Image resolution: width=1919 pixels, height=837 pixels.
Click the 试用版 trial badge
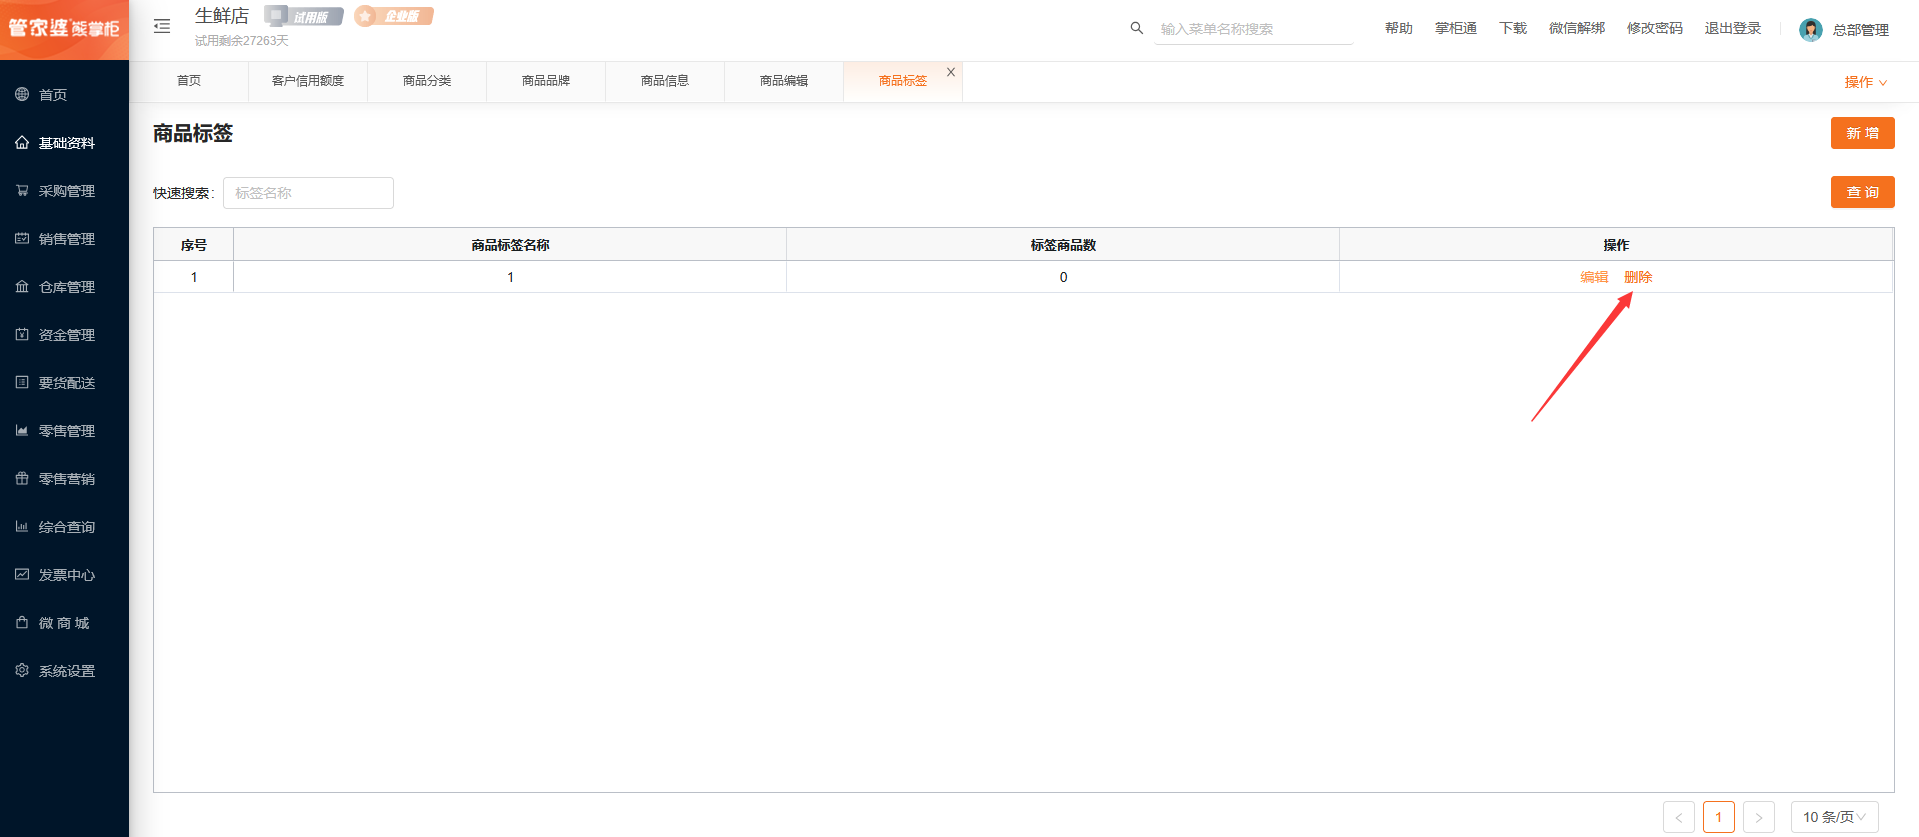pyautogui.click(x=303, y=16)
